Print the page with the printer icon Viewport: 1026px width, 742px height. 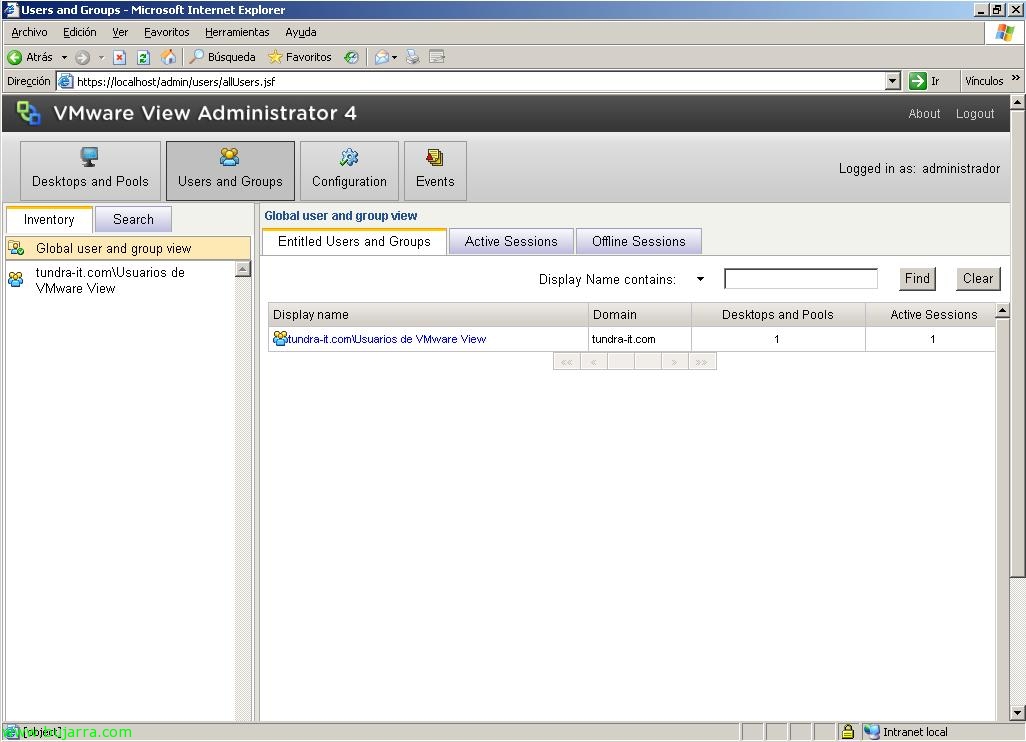(x=412, y=58)
